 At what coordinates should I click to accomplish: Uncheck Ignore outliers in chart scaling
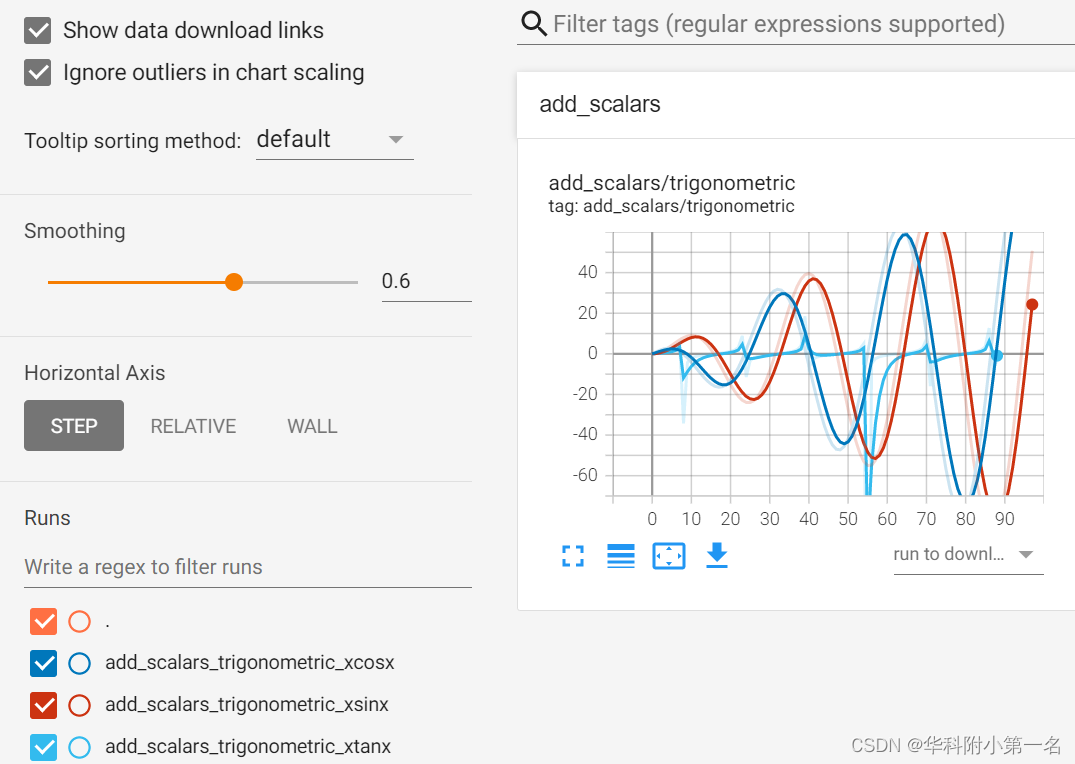tap(37, 72)
